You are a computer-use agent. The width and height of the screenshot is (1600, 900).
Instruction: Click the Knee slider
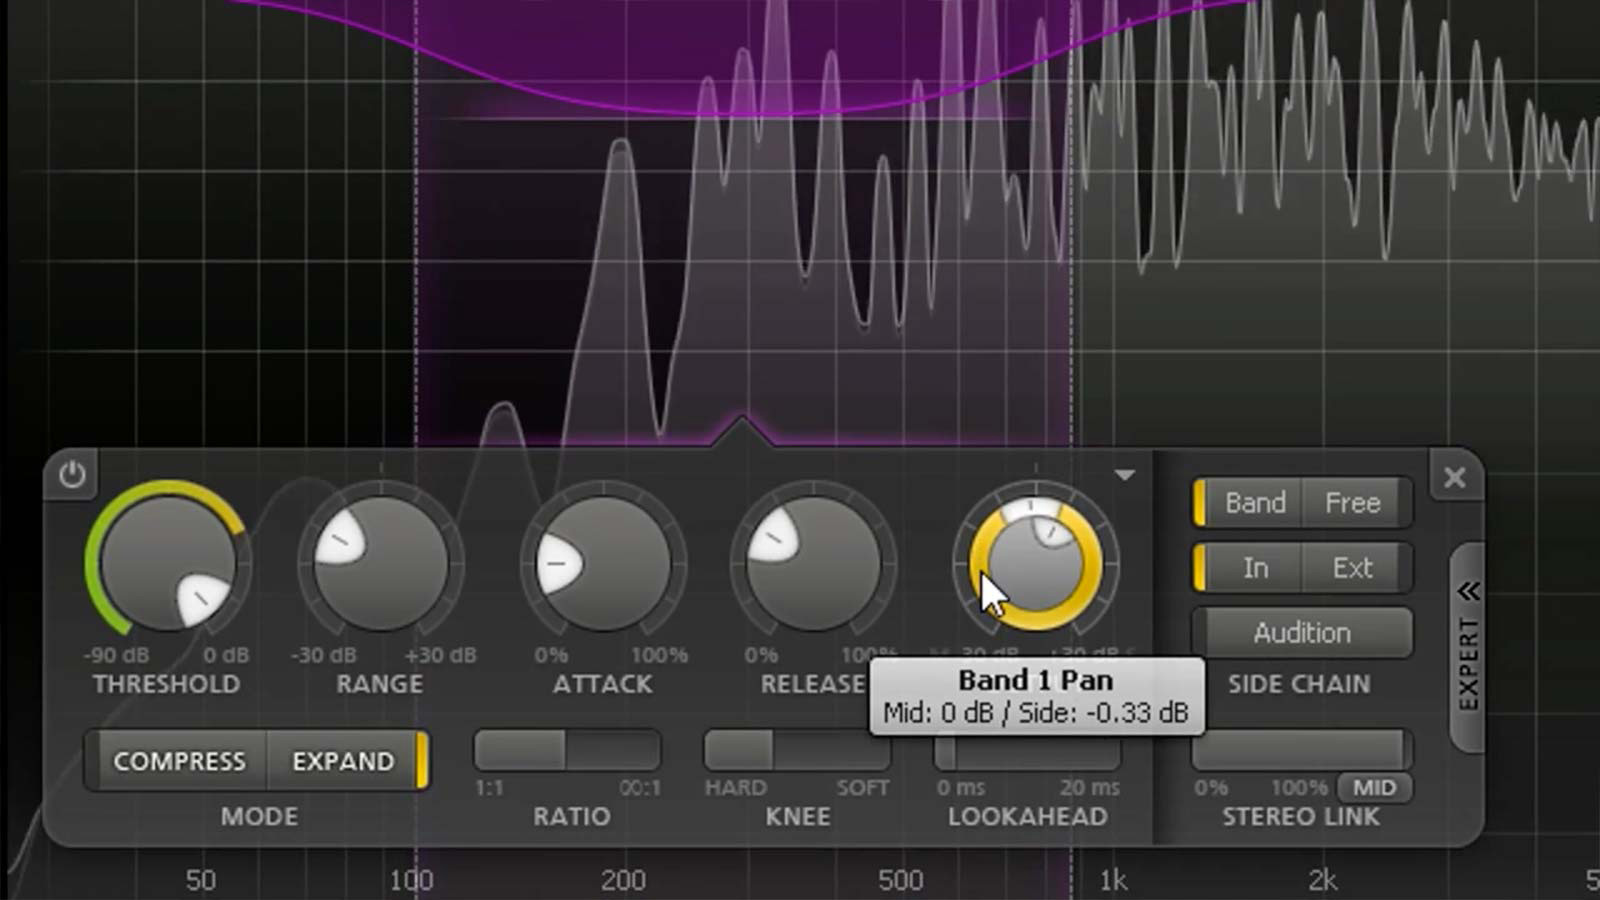click(x=796, y=750)
